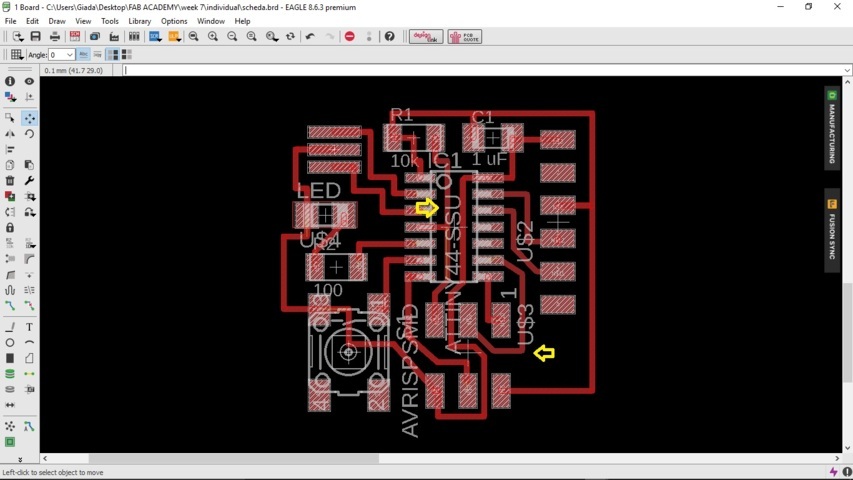
Task: Select the Align tool
Action: [10, 149]
